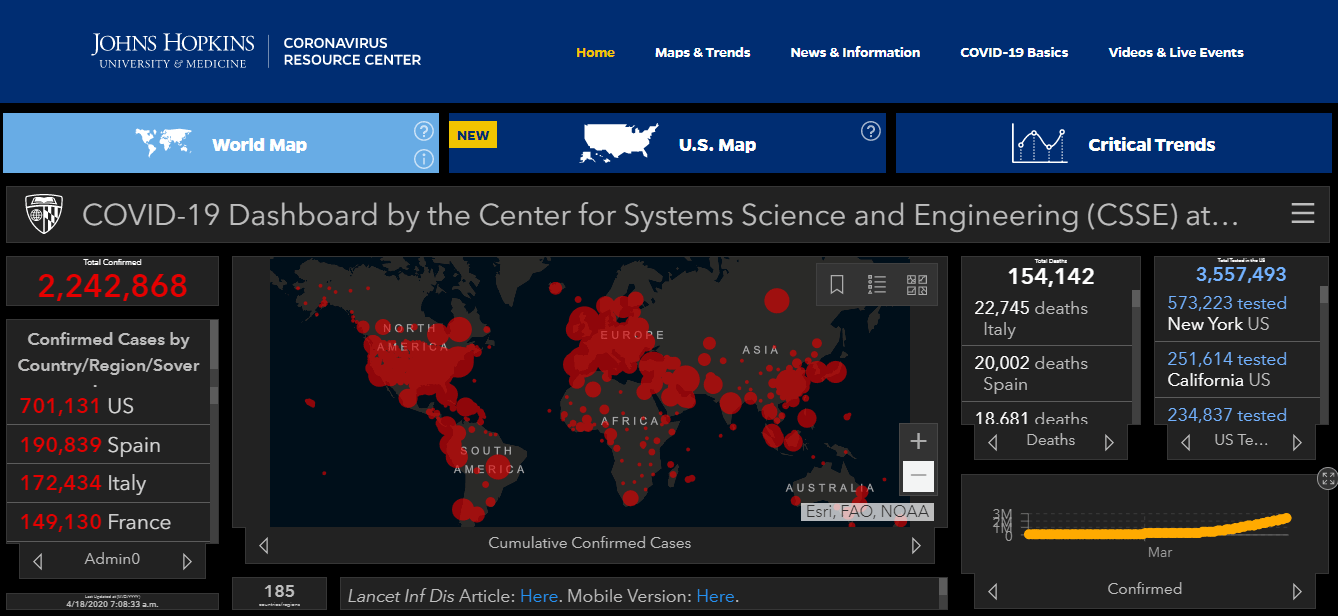This screenshot has height=616, width=1338.
Task: Switch to previous map from Cumulative Confirmed Cases
Action: click(264, 545)
